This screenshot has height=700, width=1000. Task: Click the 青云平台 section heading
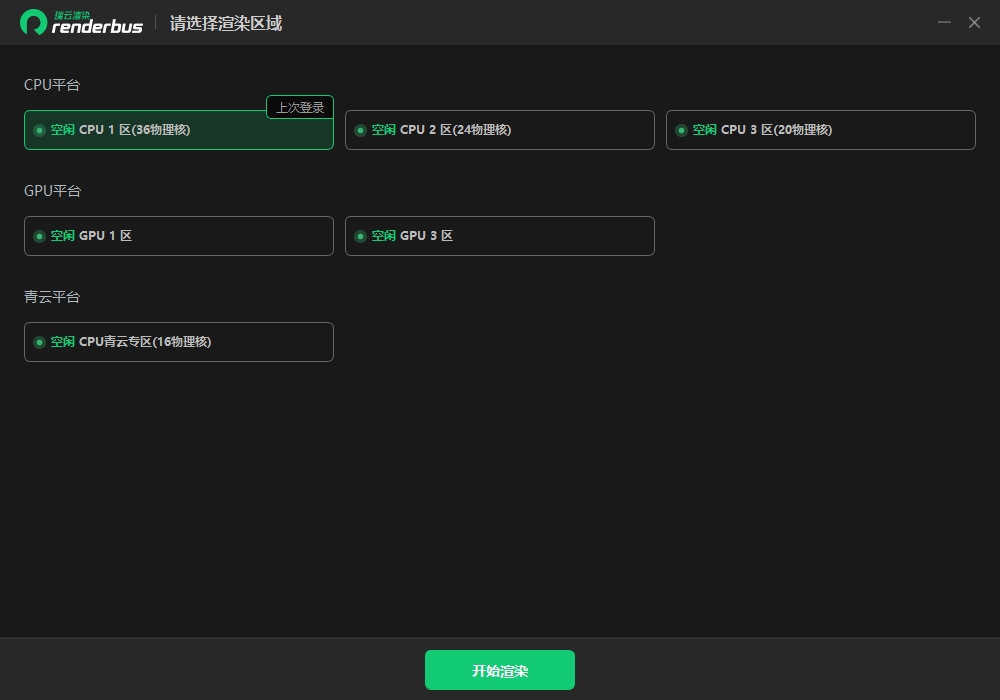tap(52, 296)
